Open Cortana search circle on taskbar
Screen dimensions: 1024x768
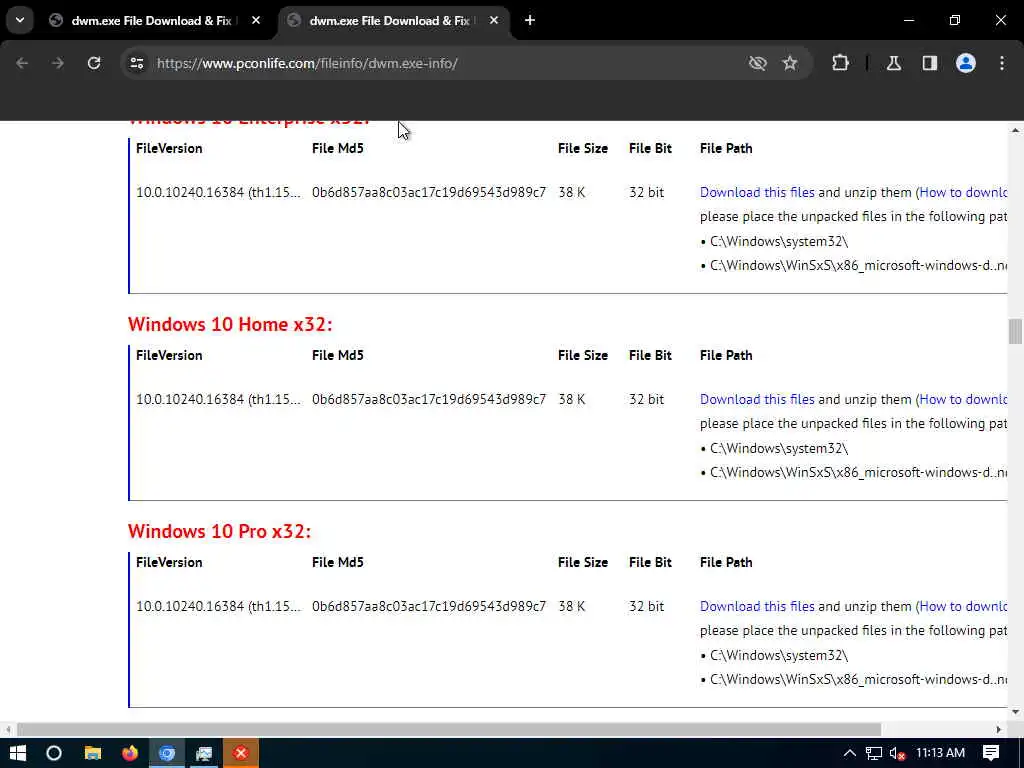(54, 753)
